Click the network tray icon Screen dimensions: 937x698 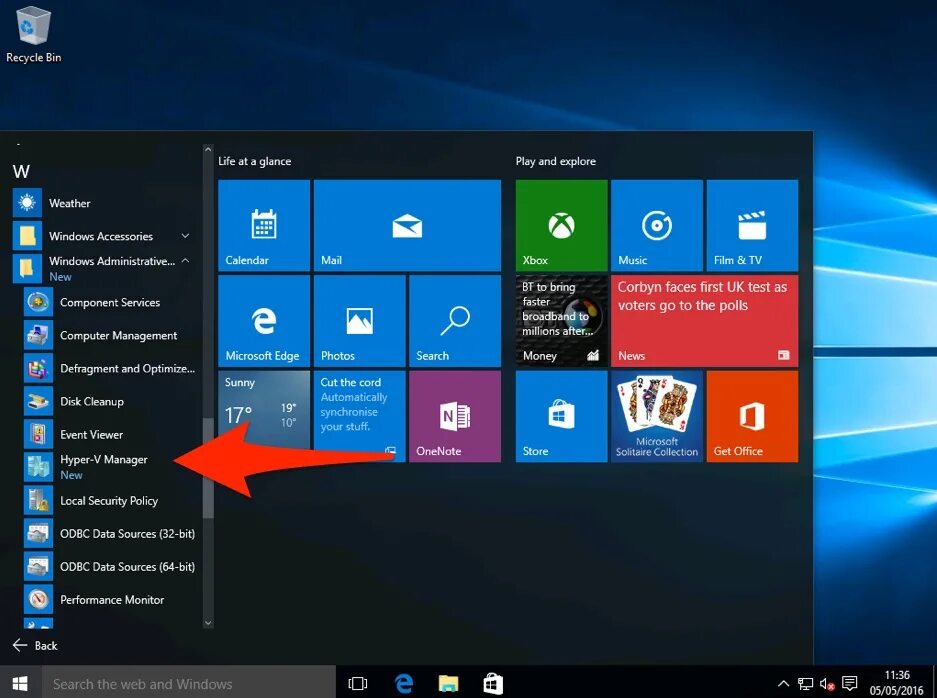(806, 684)
